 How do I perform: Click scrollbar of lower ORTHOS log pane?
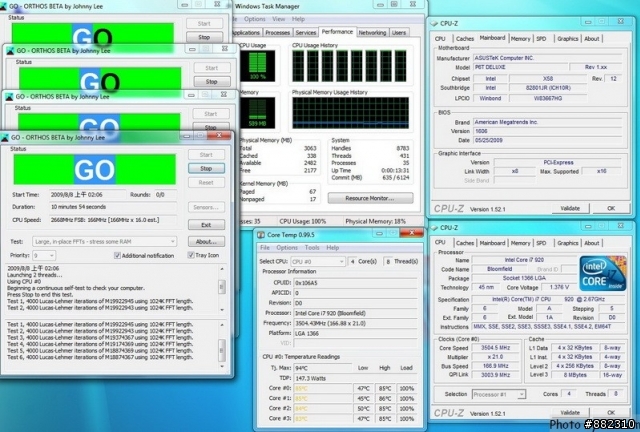pos(222,344)
